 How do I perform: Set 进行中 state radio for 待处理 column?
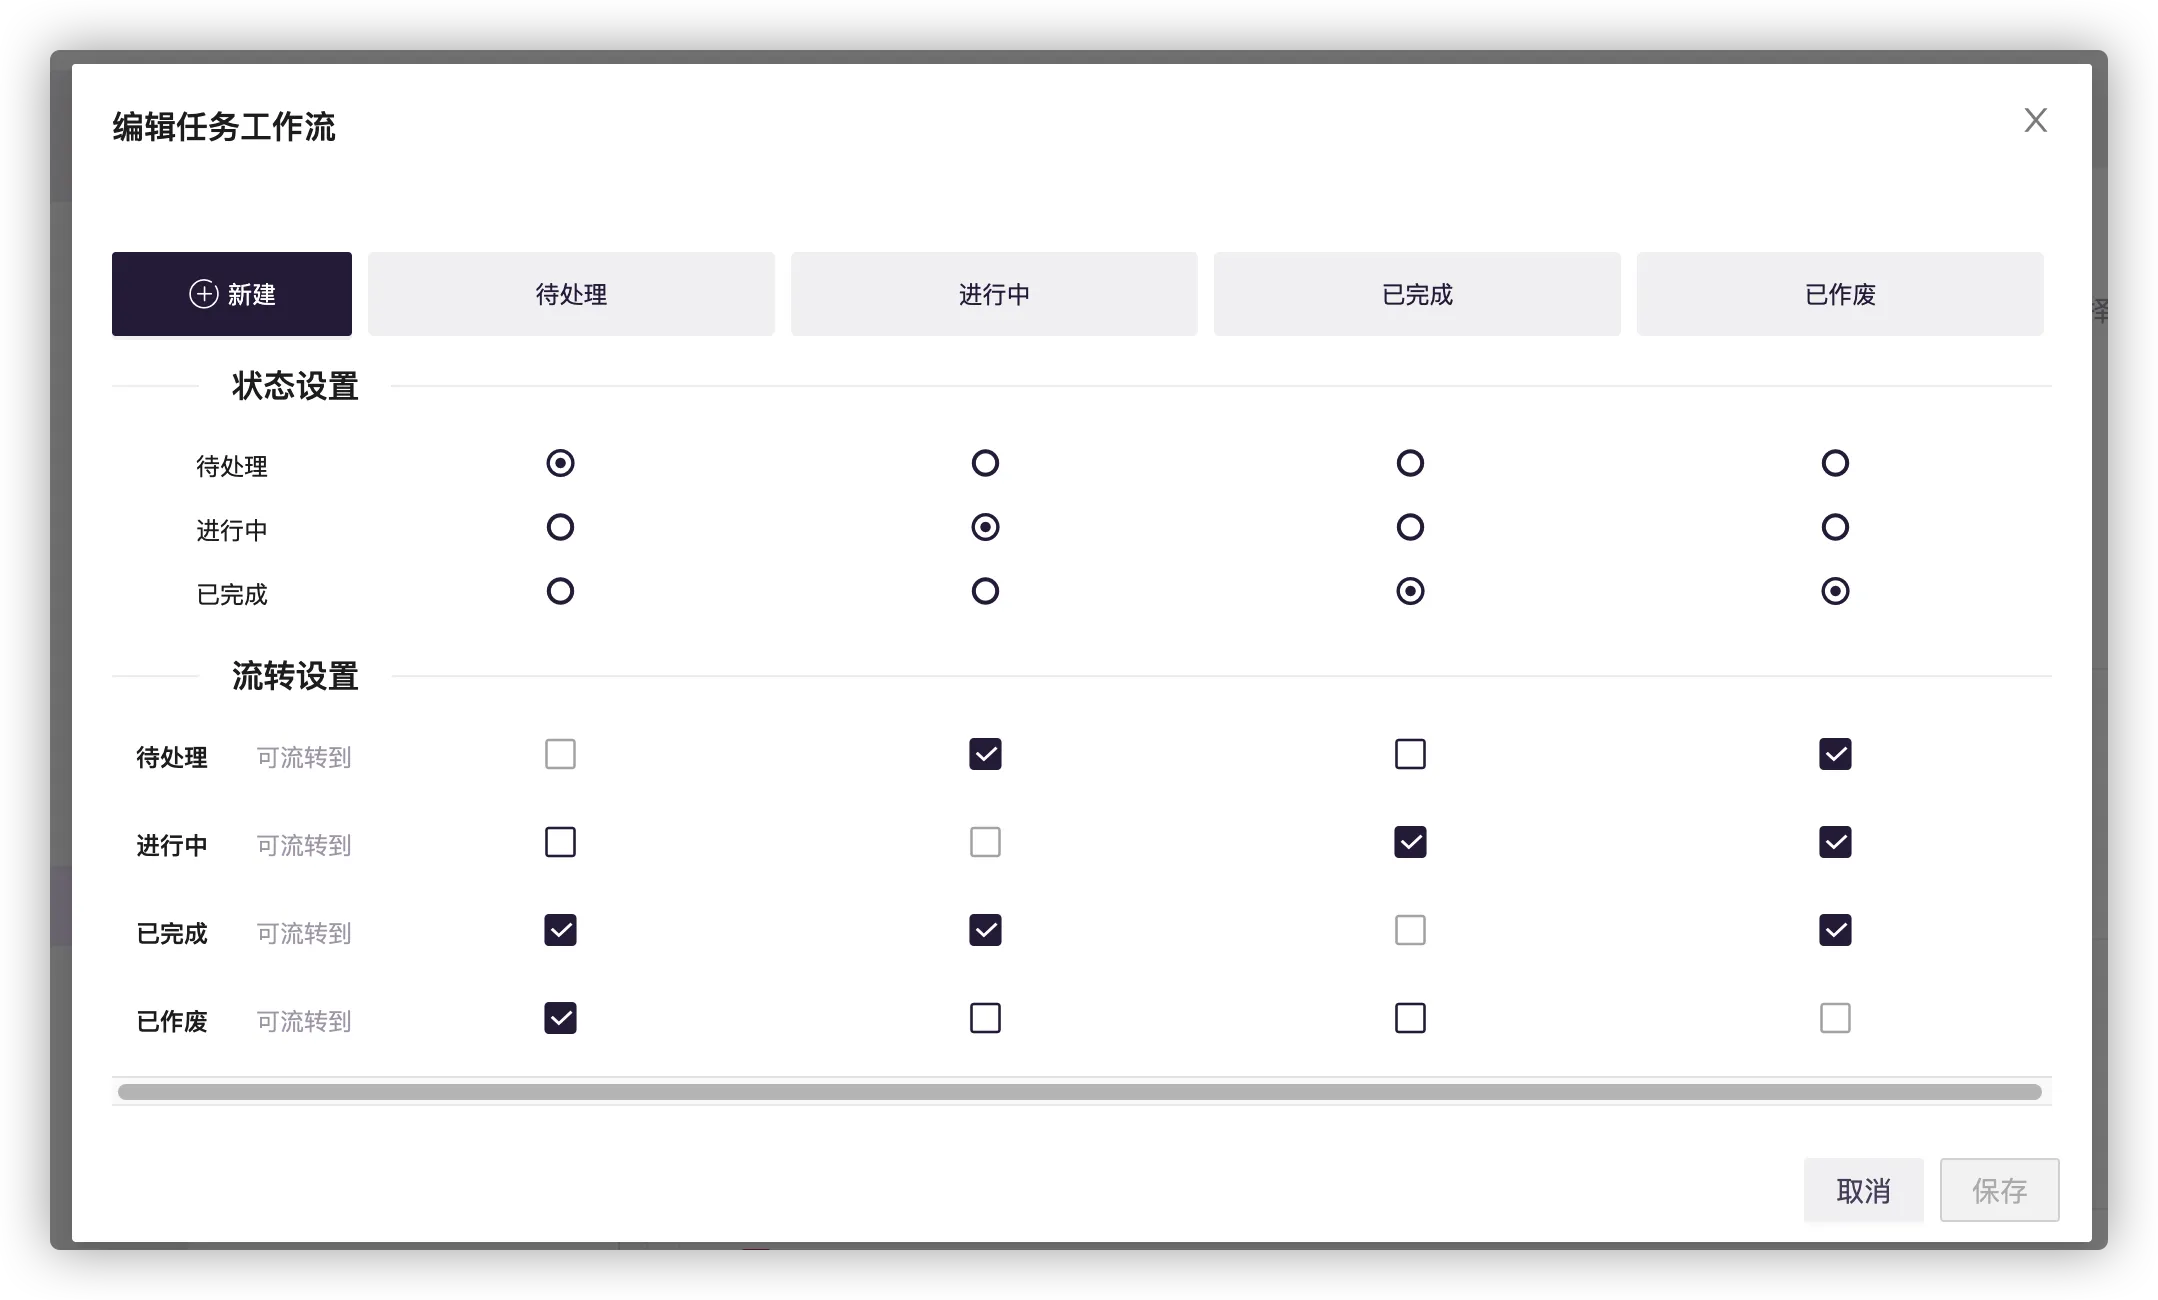(x=560, y=527)
